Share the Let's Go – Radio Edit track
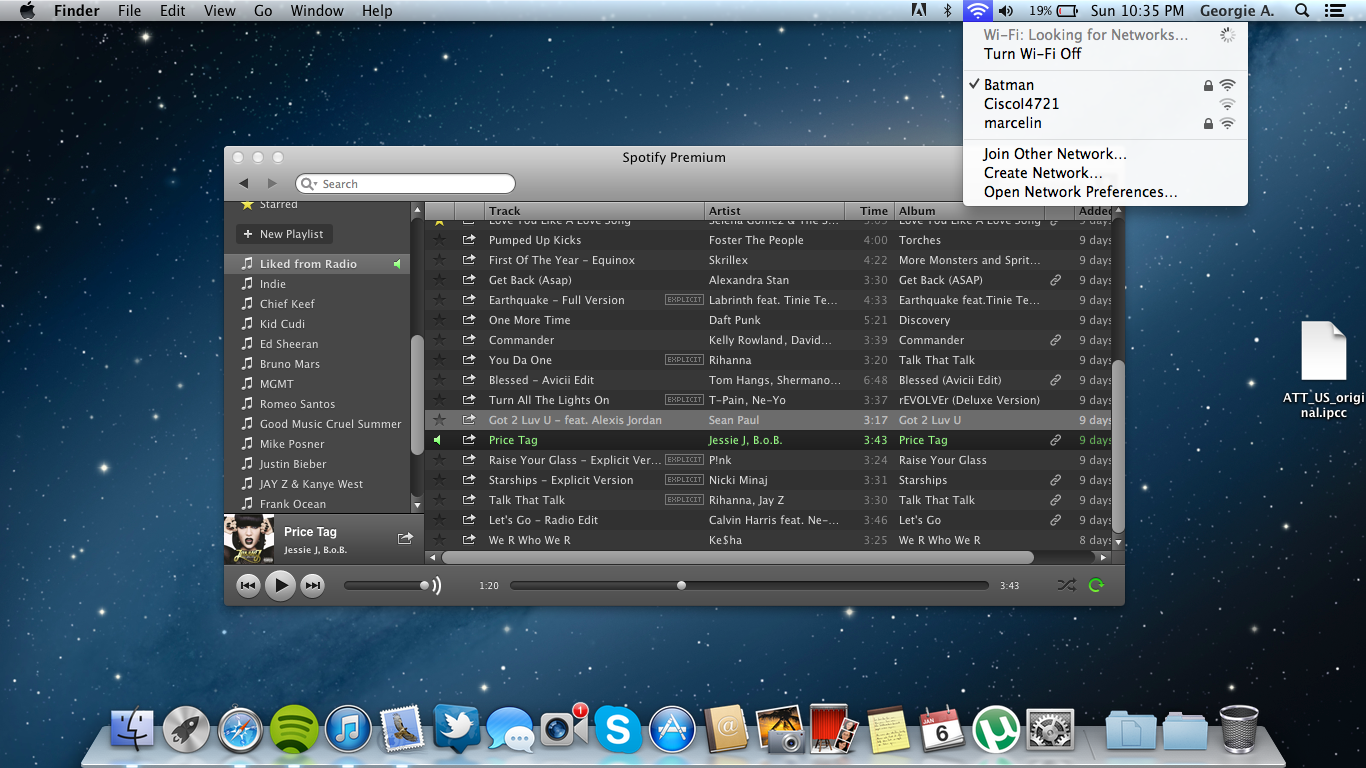Image resolution: width=1366 pixels, height=768 pixels. (x=469, y=520)
